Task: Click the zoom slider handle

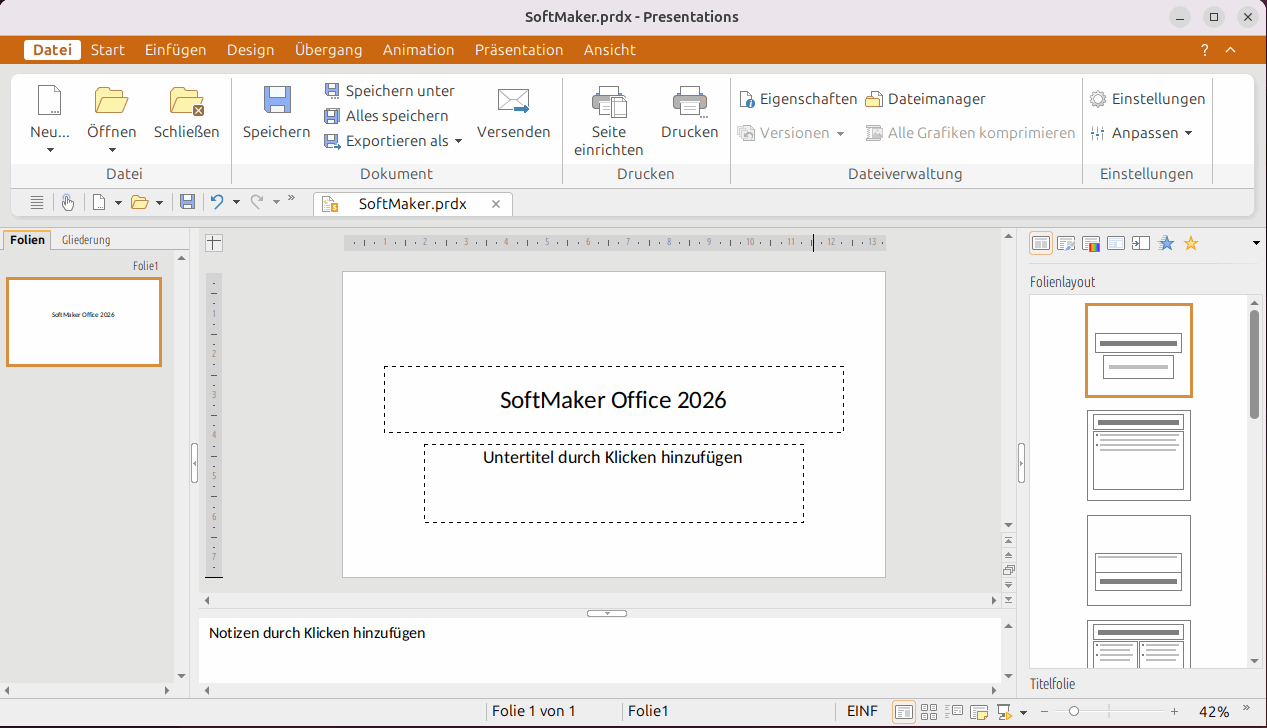Action: click(x=1073, y=712)
